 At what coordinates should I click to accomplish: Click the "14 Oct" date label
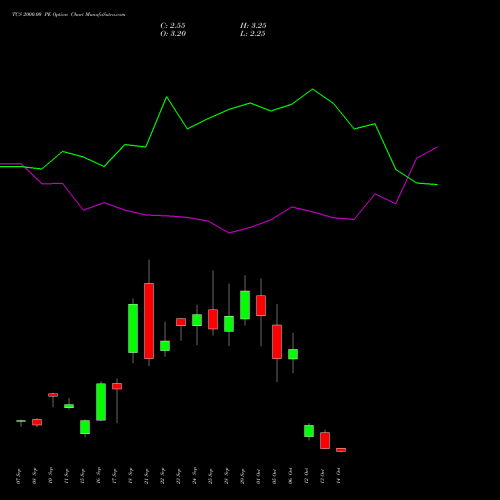click(x=339, y=476)
